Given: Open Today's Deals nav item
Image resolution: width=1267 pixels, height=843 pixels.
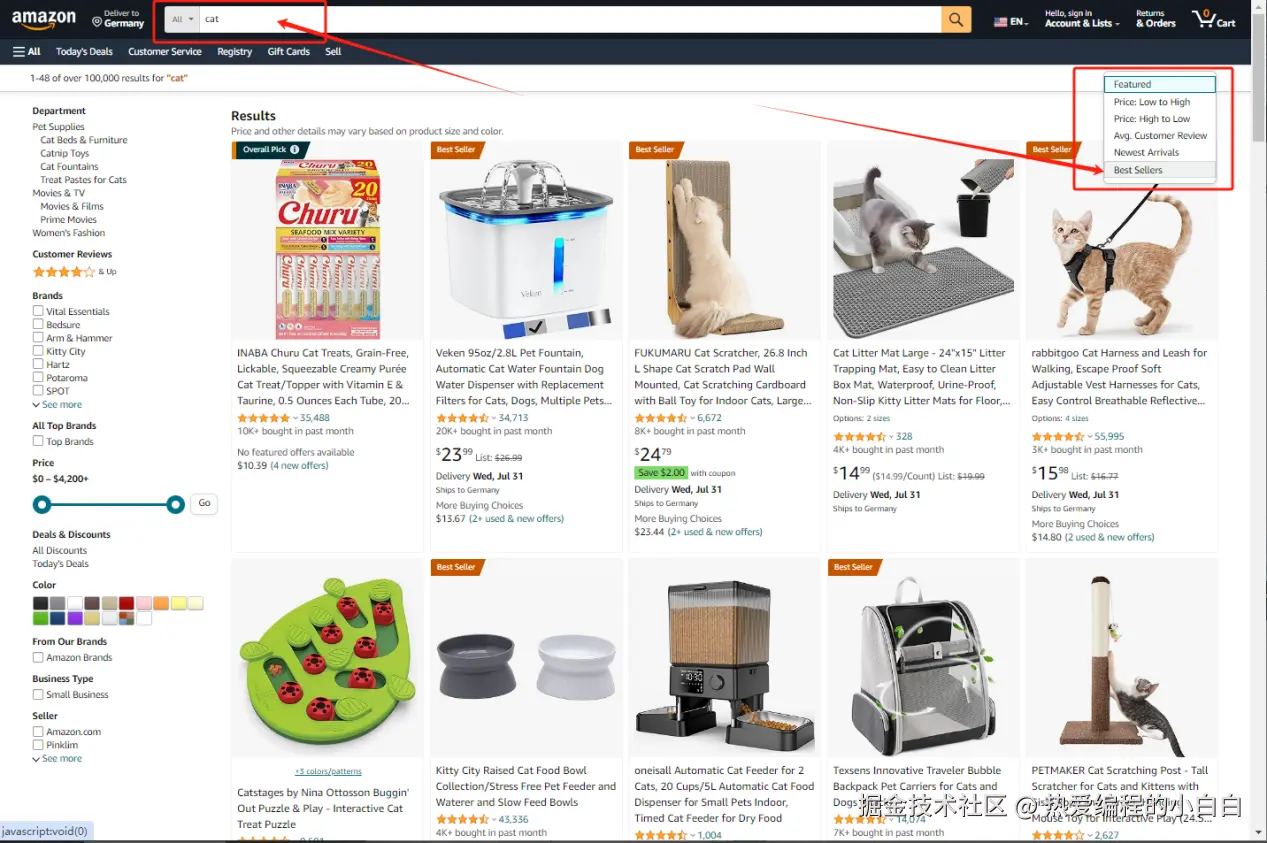Looking at the screenshot, I should 84,52.
